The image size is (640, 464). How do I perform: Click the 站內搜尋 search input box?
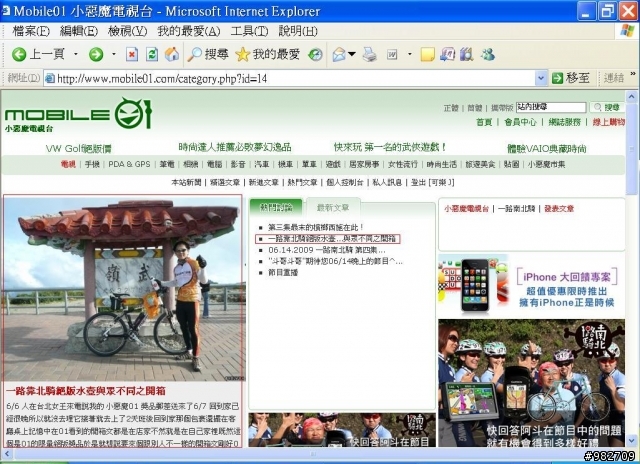[x=551, y=107]
